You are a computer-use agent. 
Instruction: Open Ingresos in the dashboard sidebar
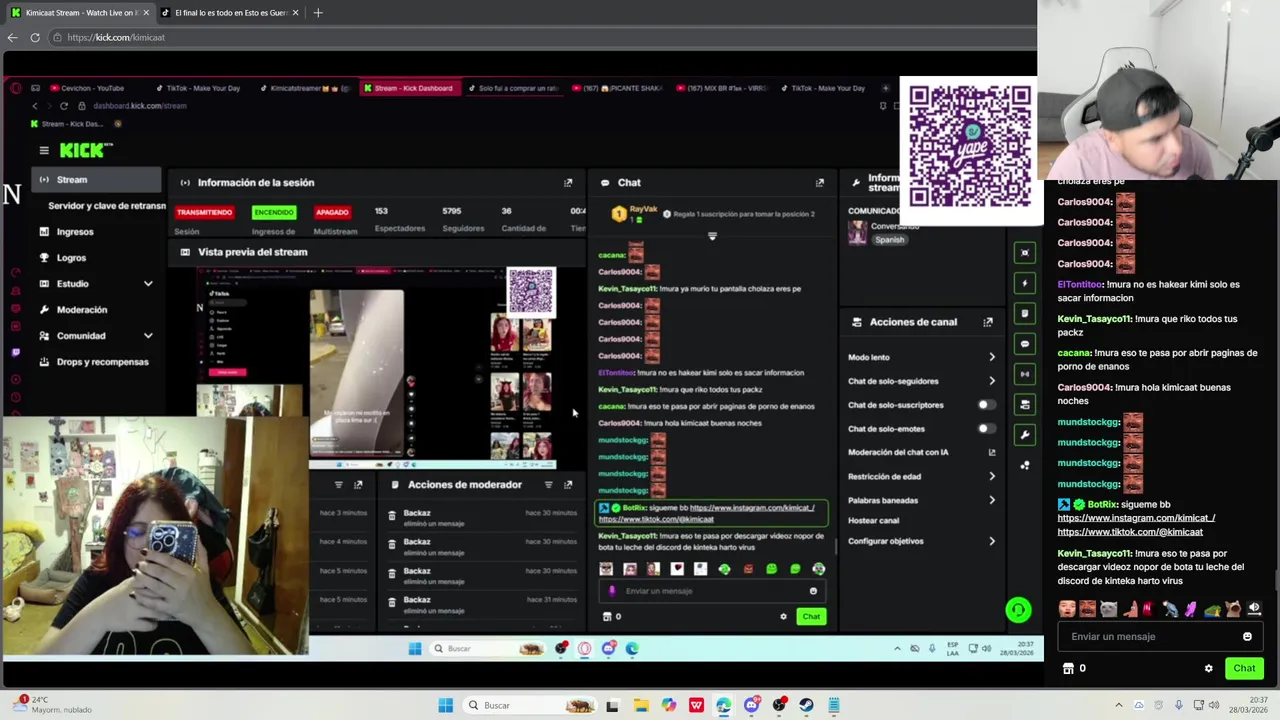pyautogui.click(x=75, y=232)
